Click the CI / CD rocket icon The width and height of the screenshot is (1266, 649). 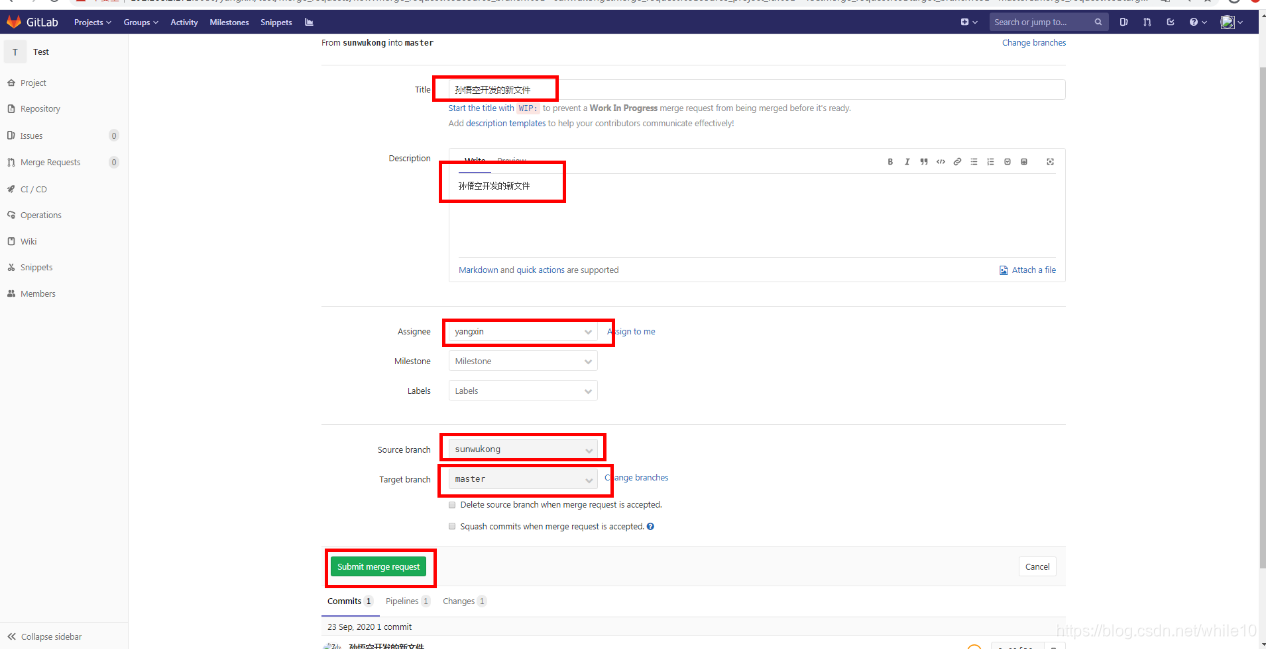pos(11,189)
